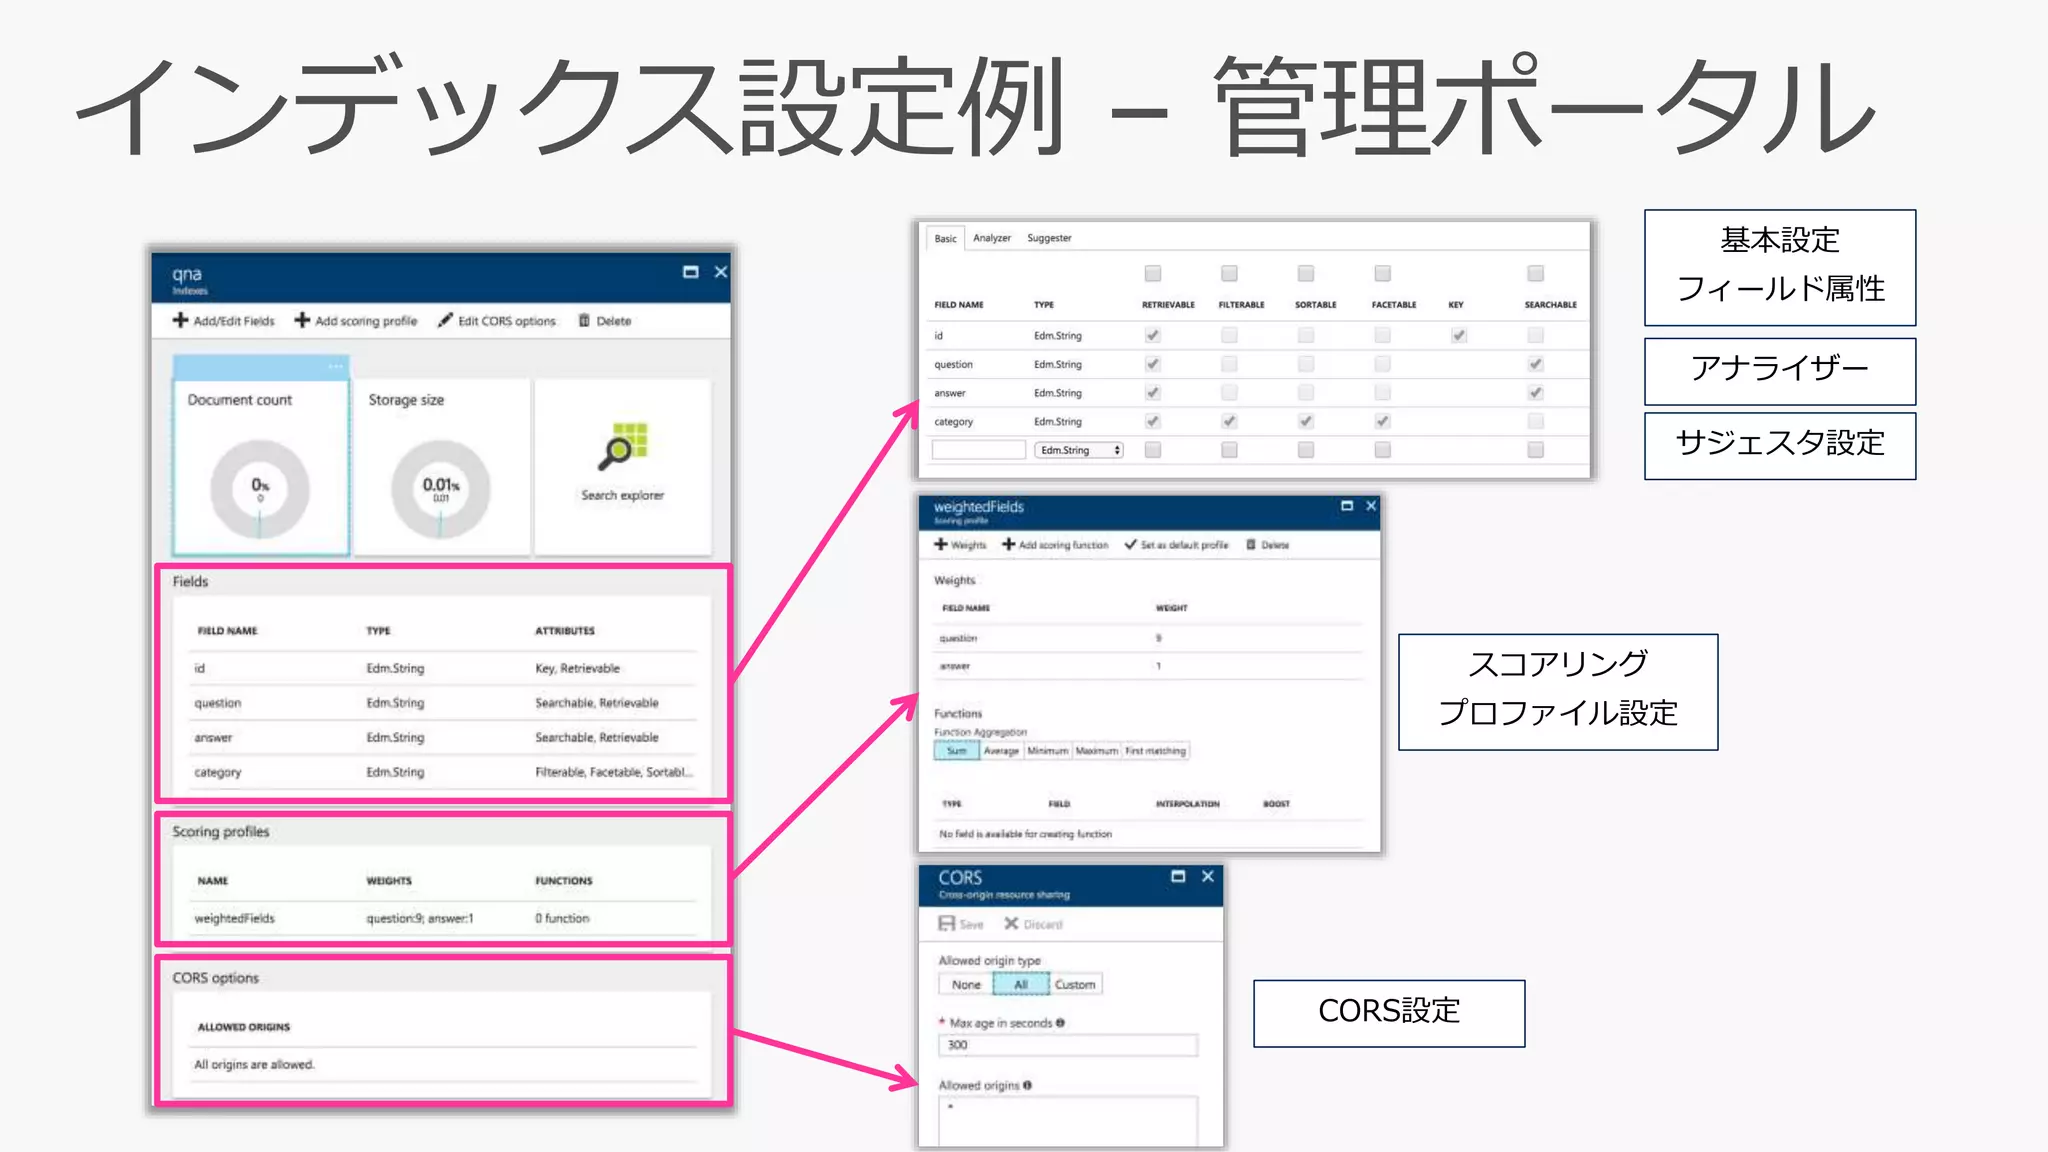The width and height of the screenshot is (2048, 1152).
Task: Switch to the Analyzer tab
Action: pyautogui.click(x=992, y=238)
